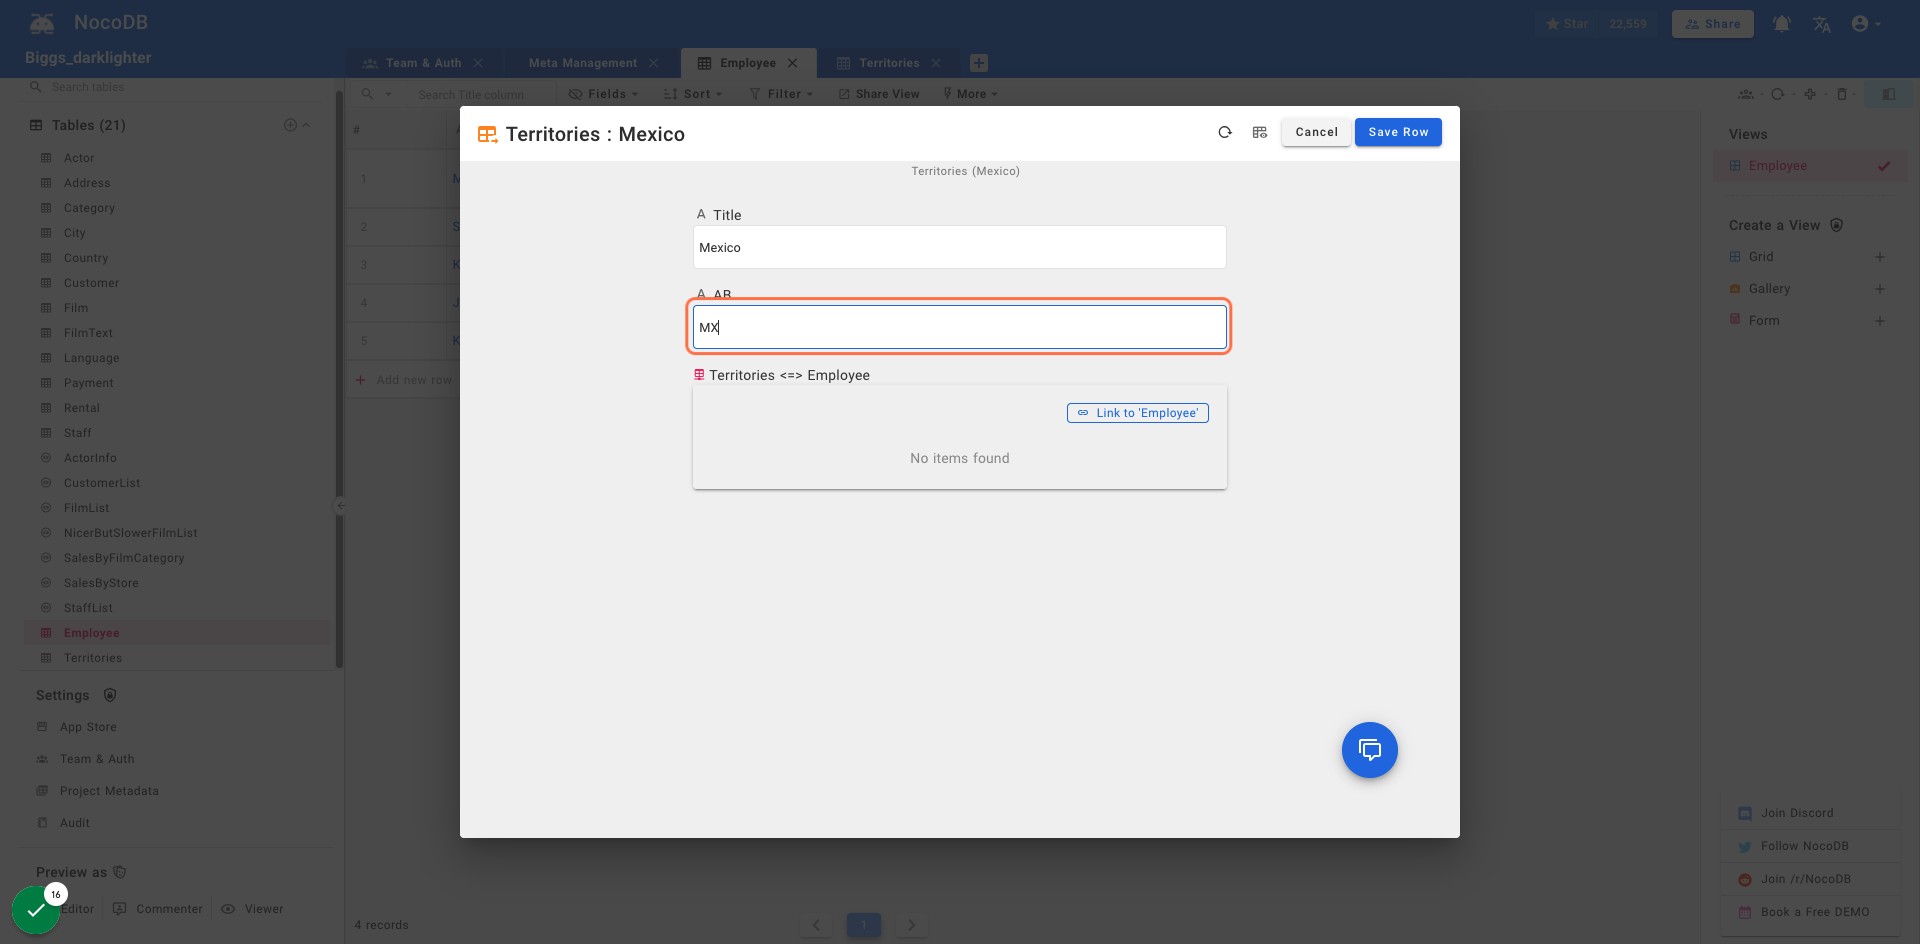Click the green checkmark badge showing 16
The height and width of the screenshot is (944, 1920).
pyautogui.click(x=36, y=909)
